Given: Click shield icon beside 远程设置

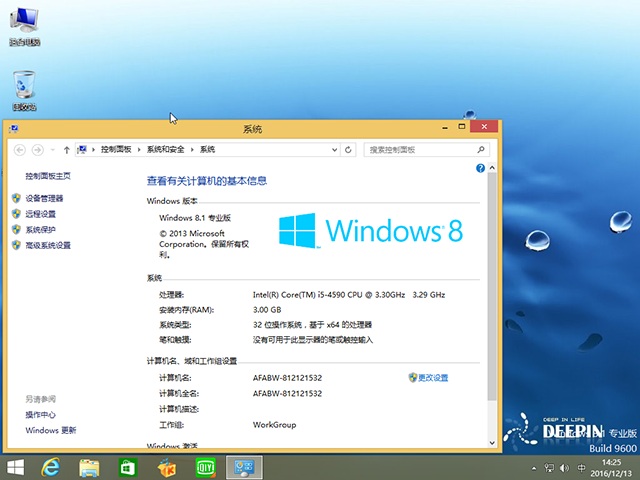Looking at the screenshot, I should click(16, 214).
